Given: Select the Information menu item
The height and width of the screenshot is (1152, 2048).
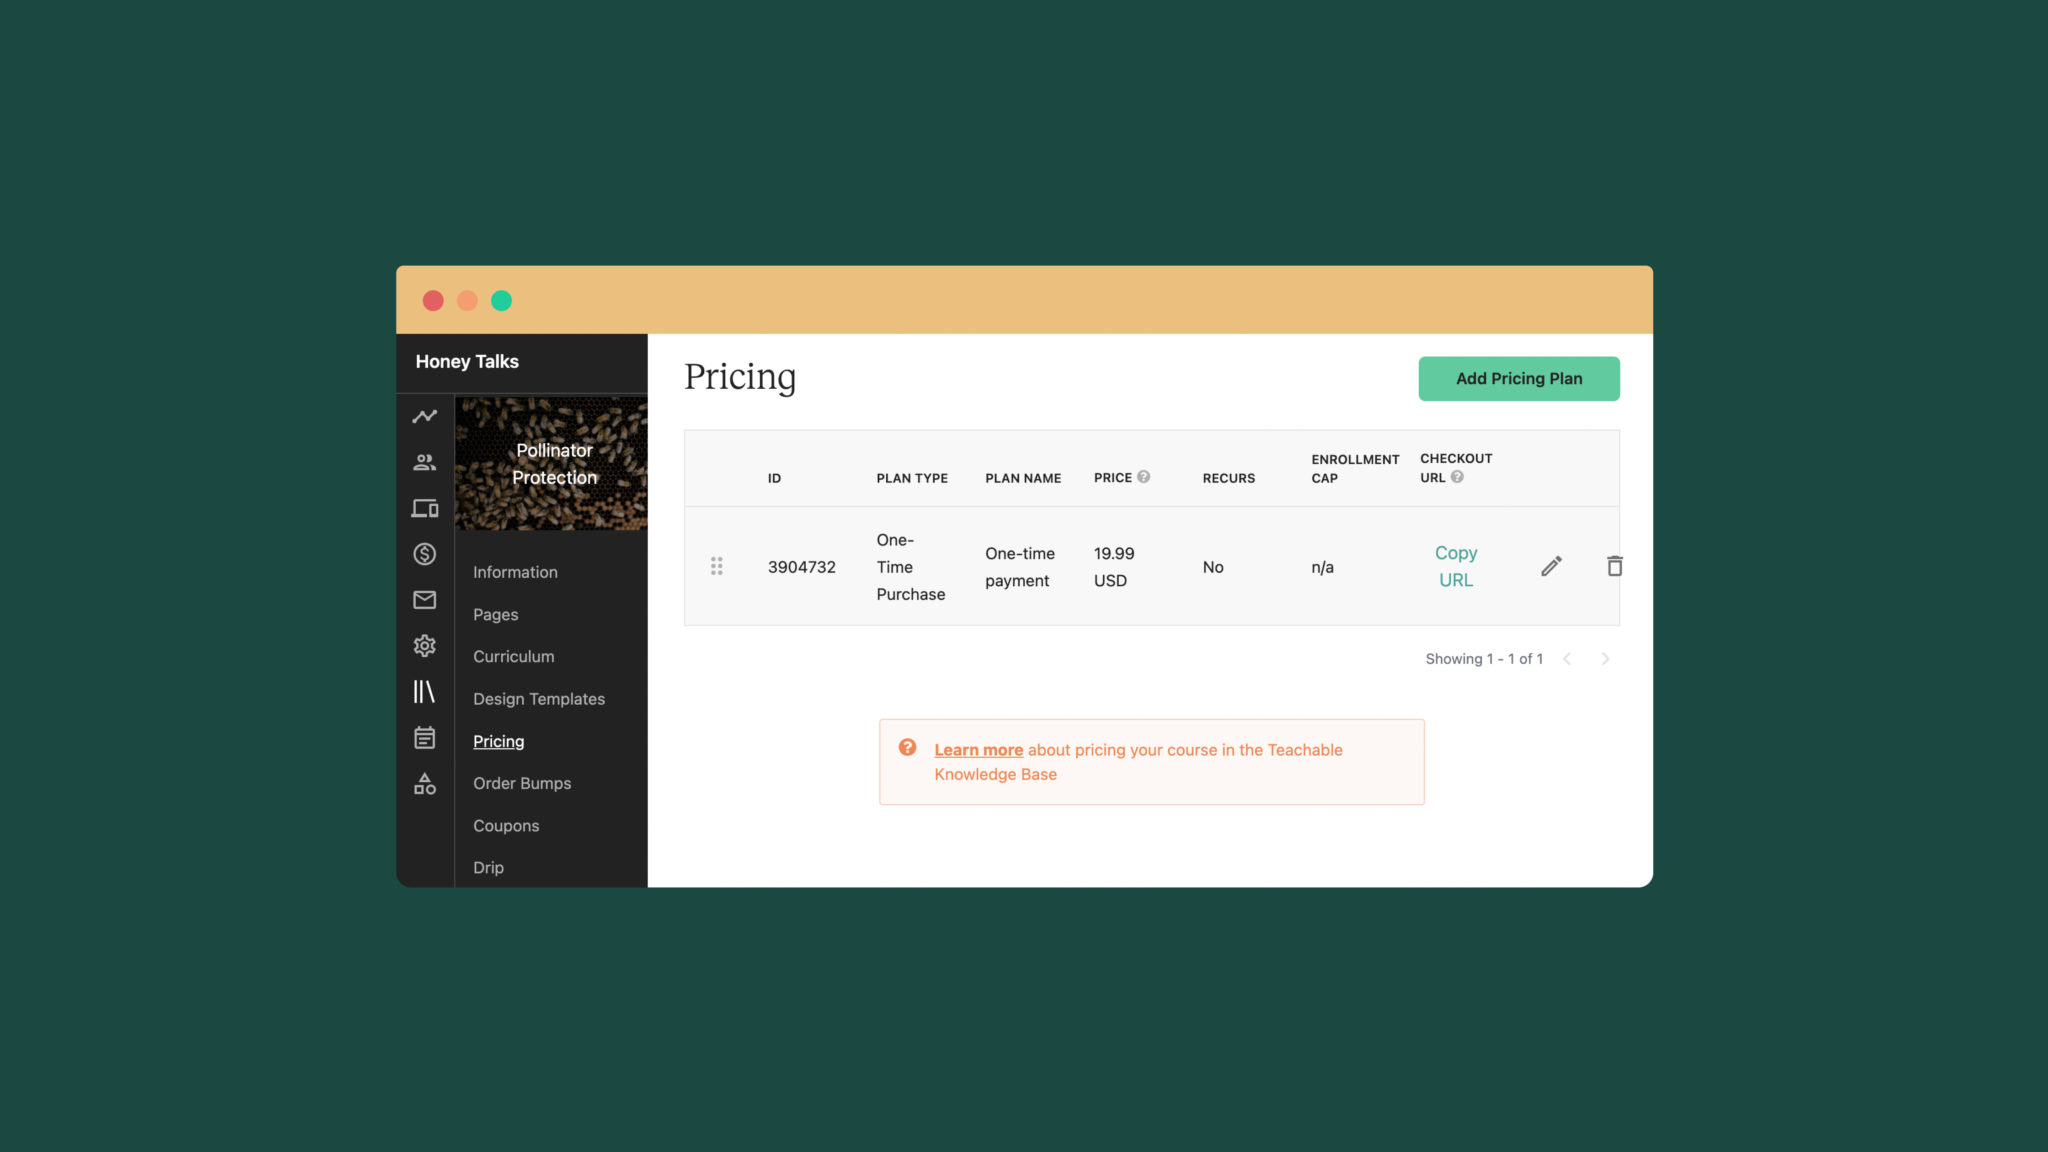Looking at the screenshot, I should coord(515,572).
